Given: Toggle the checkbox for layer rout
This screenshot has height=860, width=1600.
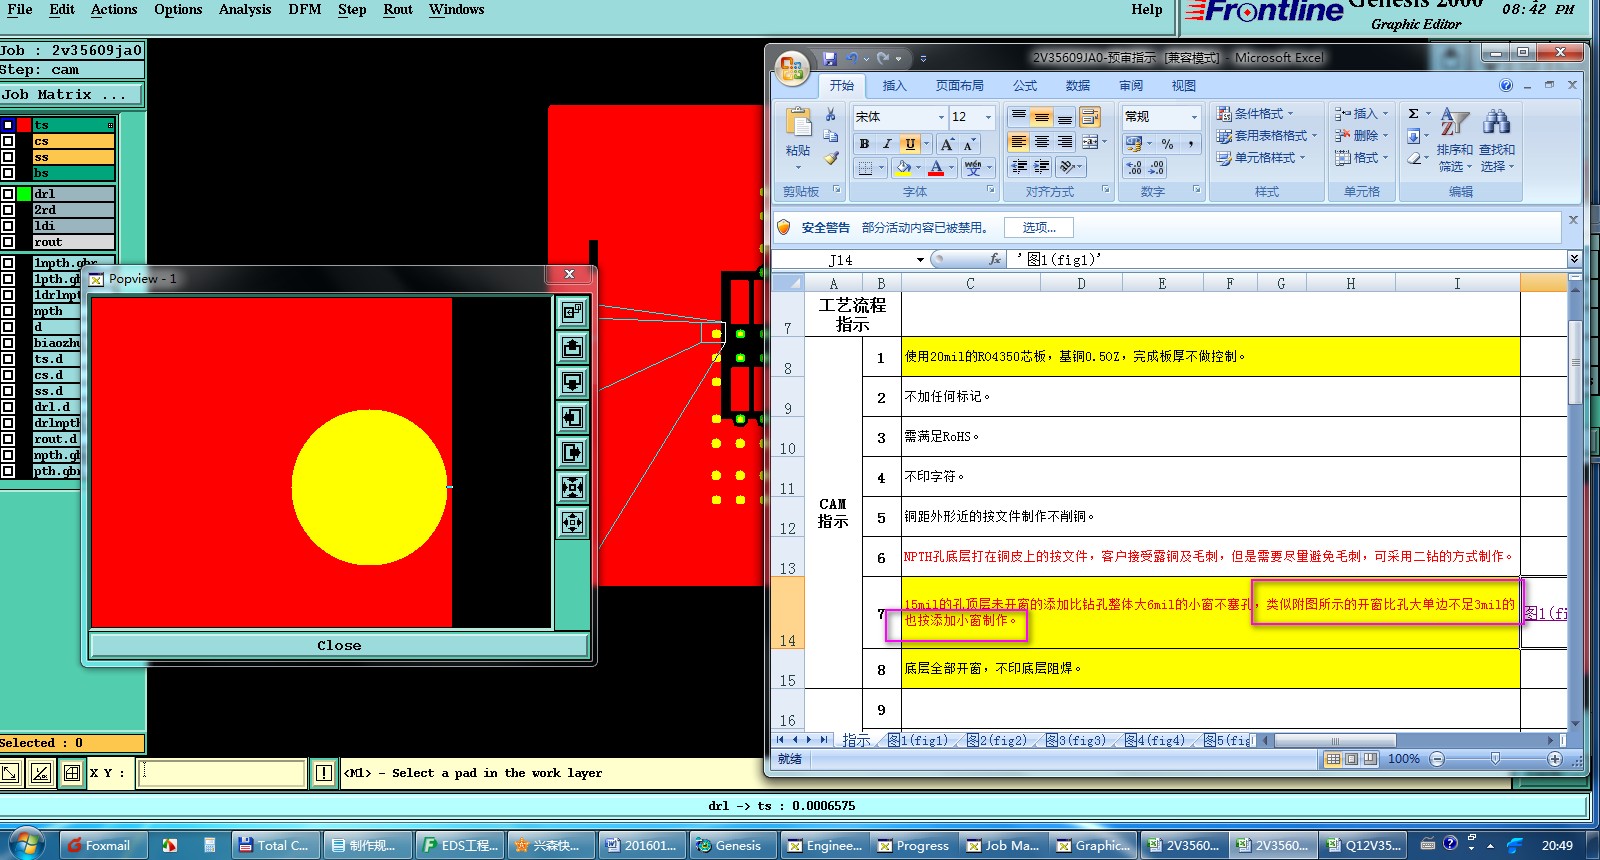Looking at the screenshot, I should [x=8, y=242].
